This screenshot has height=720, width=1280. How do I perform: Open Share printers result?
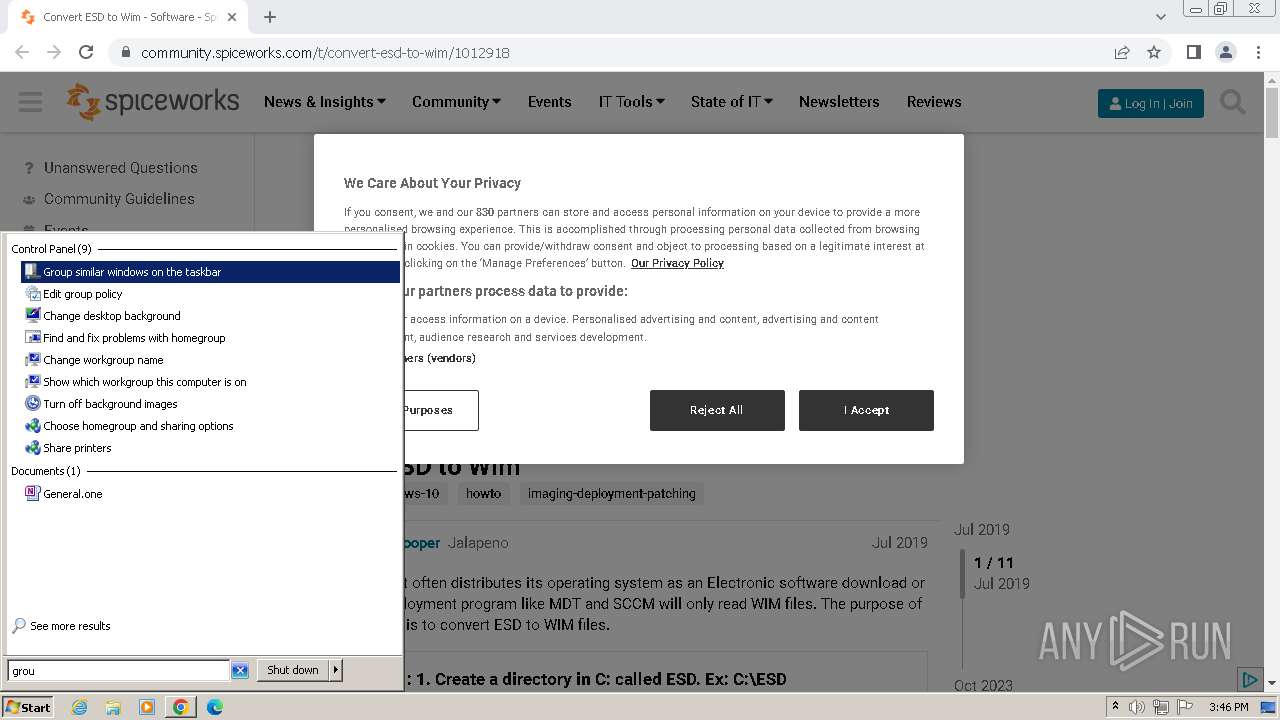[x=210, y=448]
